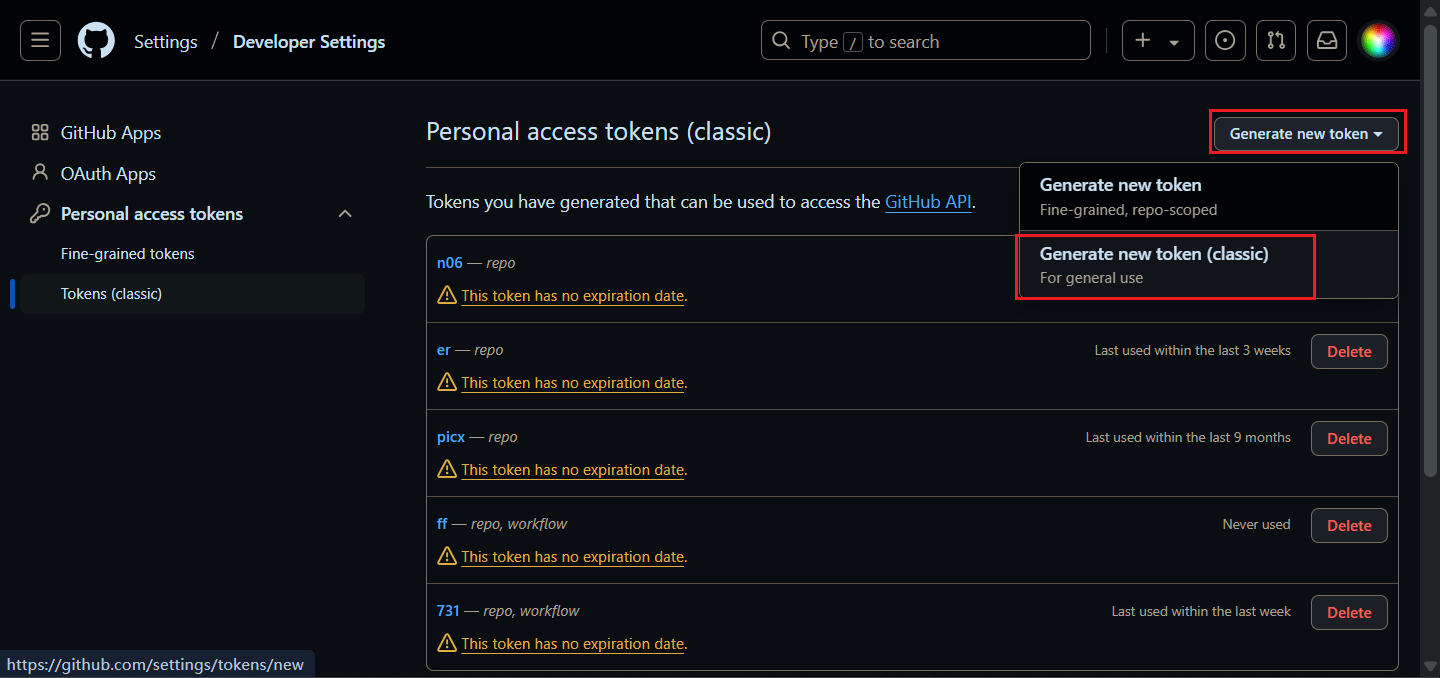Open the pull requests icon
This screenshot has width=1440, height=678.
tap(1276, 41)
